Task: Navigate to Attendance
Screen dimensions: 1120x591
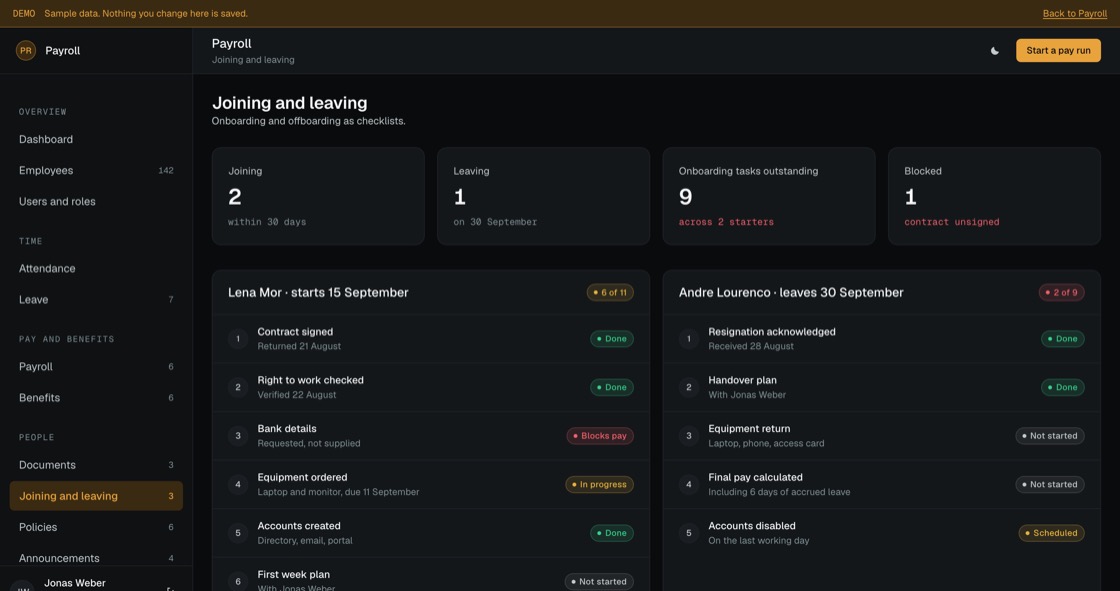Action: tap(96, 269)
